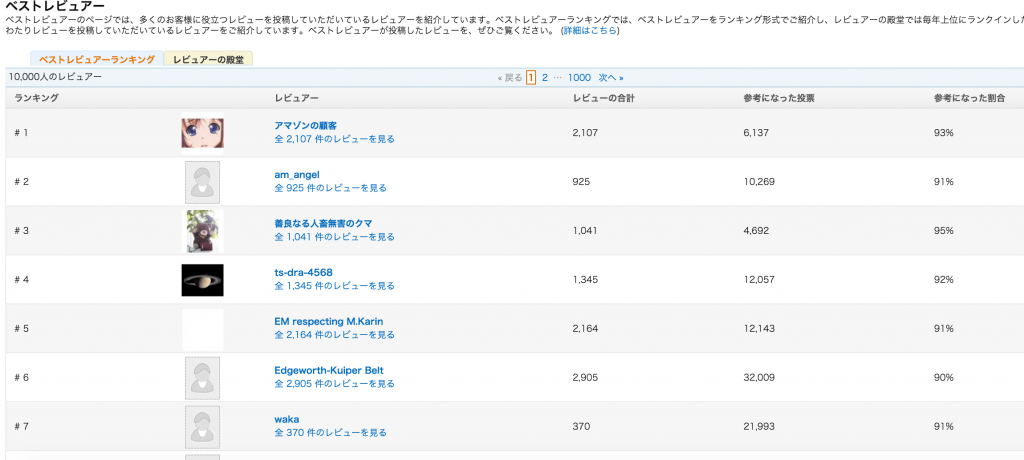View all 2,905 reviews by Edgeworth-Kuiper Belt
This screenshot has height=460, width=1024.
pyautogui.click(x=334, y=384)
